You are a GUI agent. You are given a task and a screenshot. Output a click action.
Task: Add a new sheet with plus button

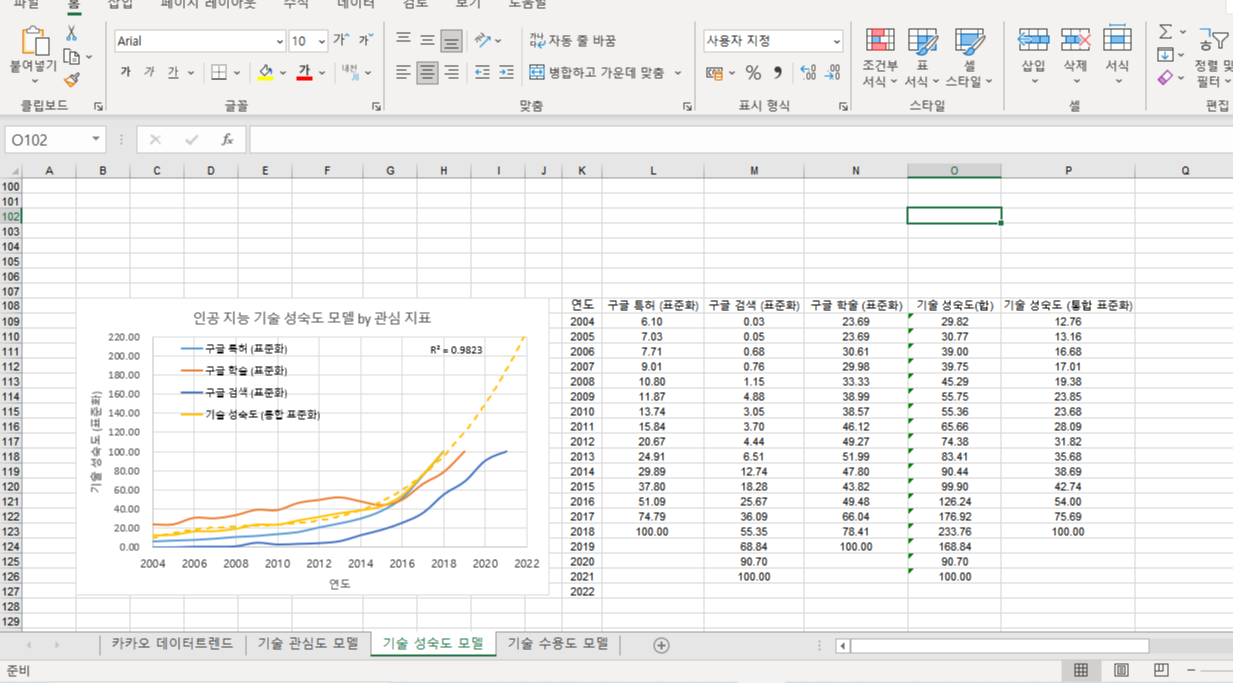click(x=661, y=645)
